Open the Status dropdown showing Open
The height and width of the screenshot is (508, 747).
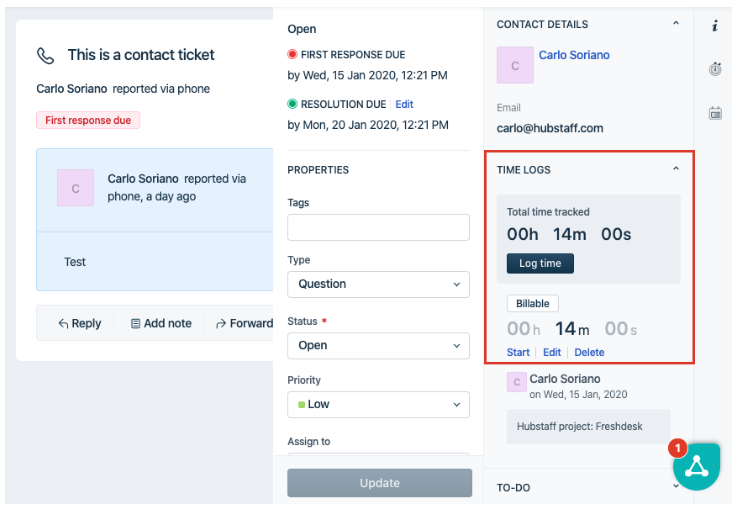click(378, 345)
